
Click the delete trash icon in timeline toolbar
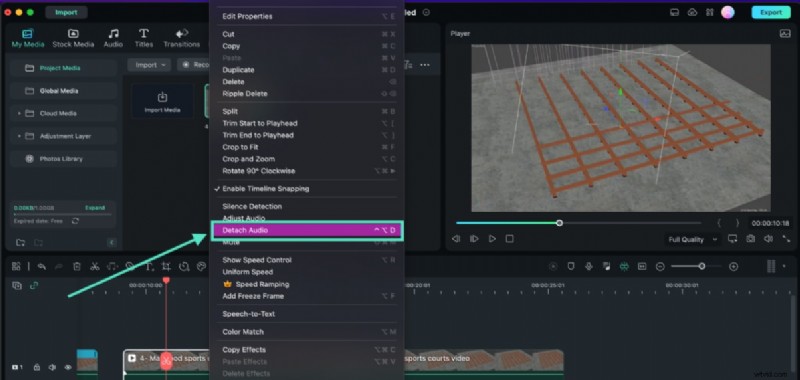(77, 266)
